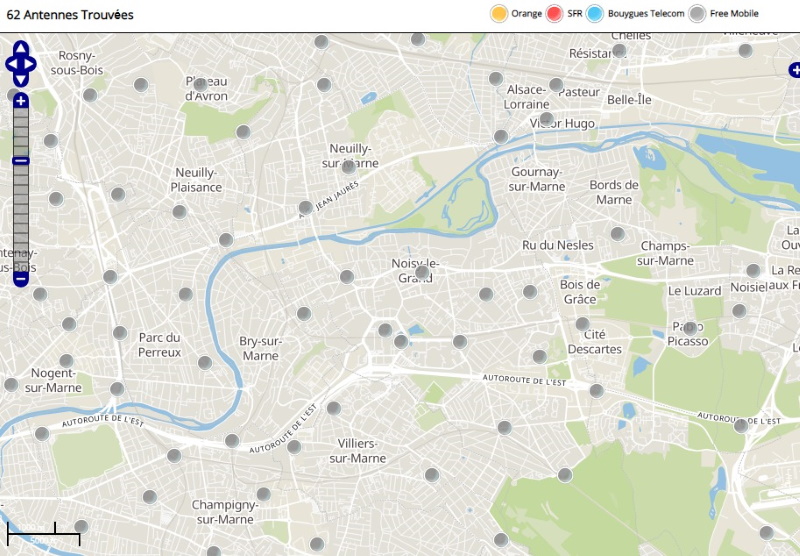The width and height of the screenshot is (800, 556).
Task: Click antenna marker below Villiers-sur-Marne label
Action: (x=432, y=474)
